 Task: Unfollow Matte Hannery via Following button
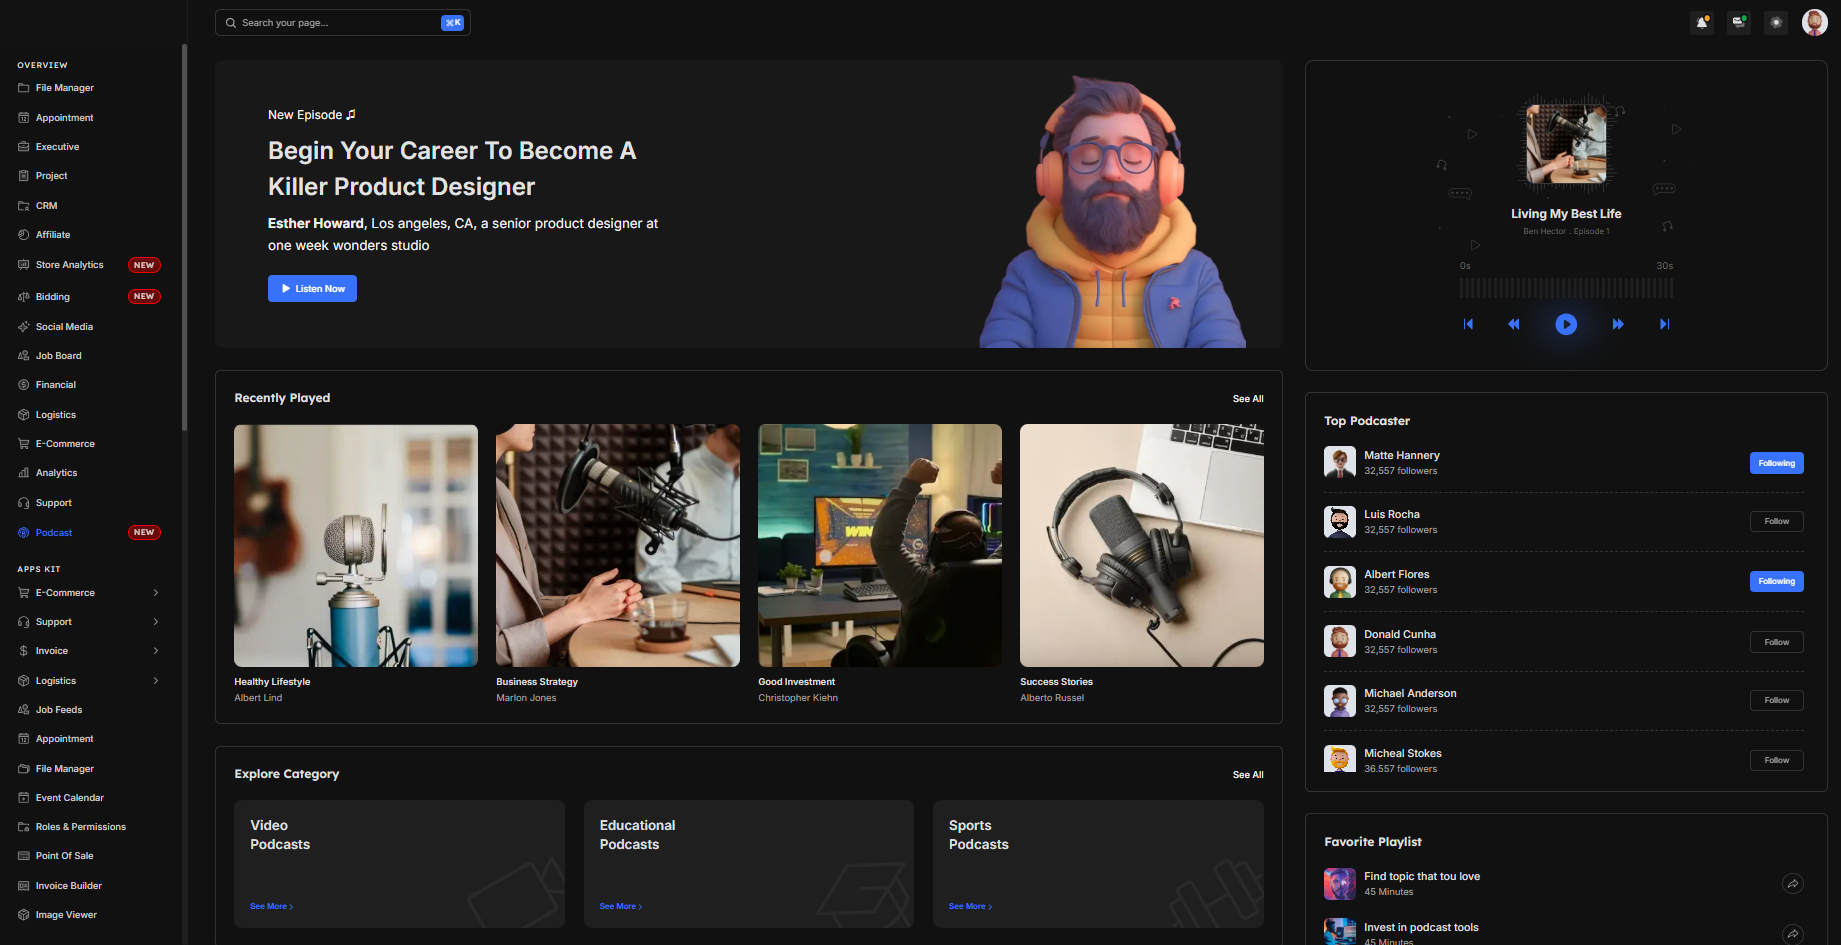tap(1776, 463)
